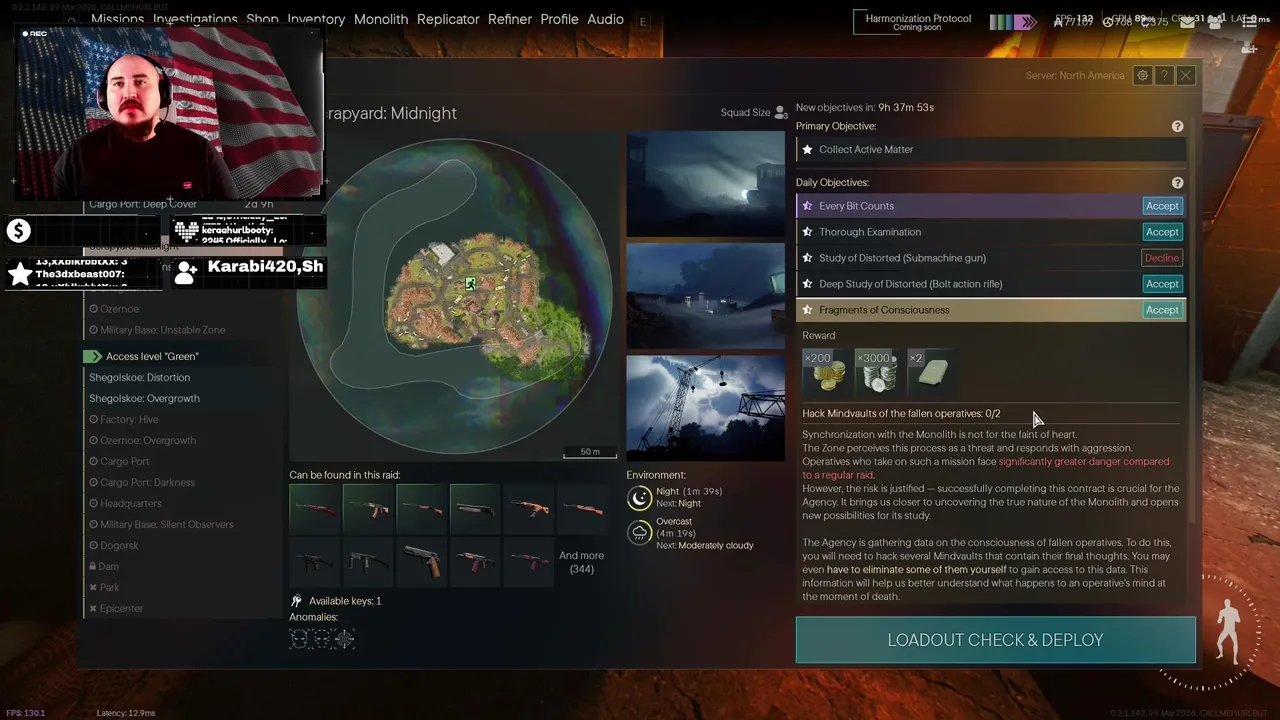1280x720 pixels.
Task: Open the Replicator menu
Action: 448,19
